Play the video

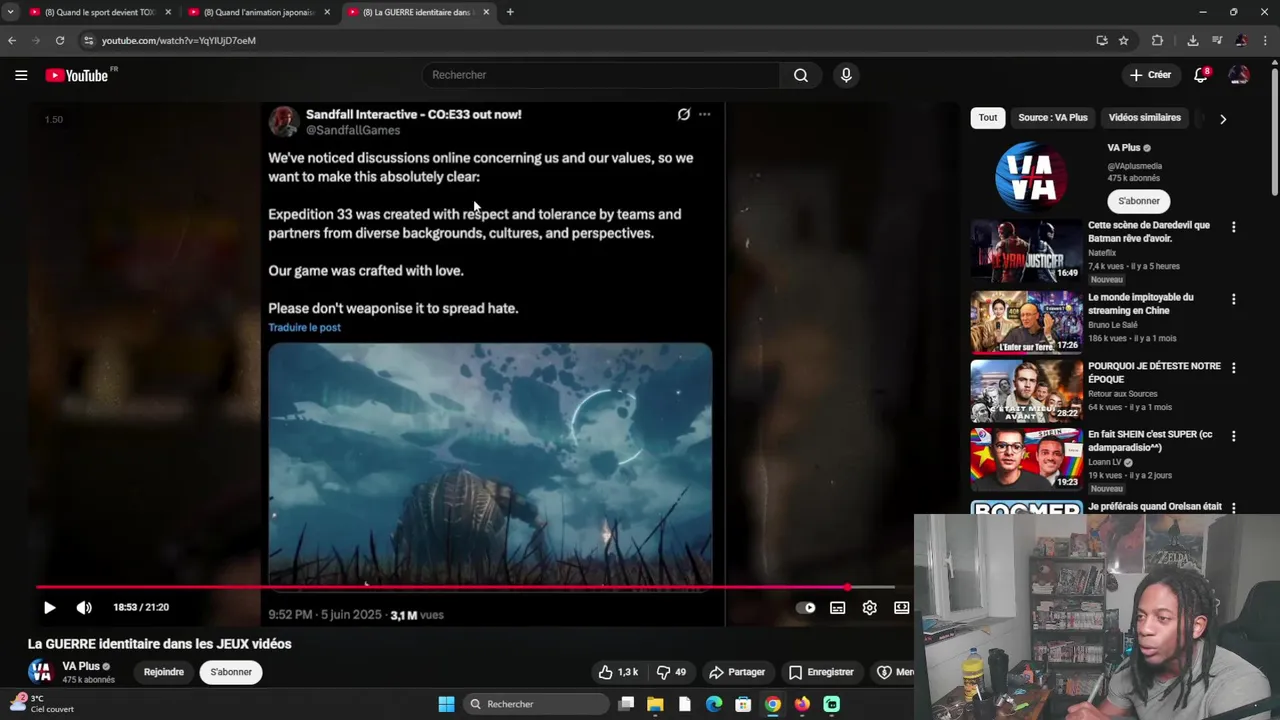point(49,607)
